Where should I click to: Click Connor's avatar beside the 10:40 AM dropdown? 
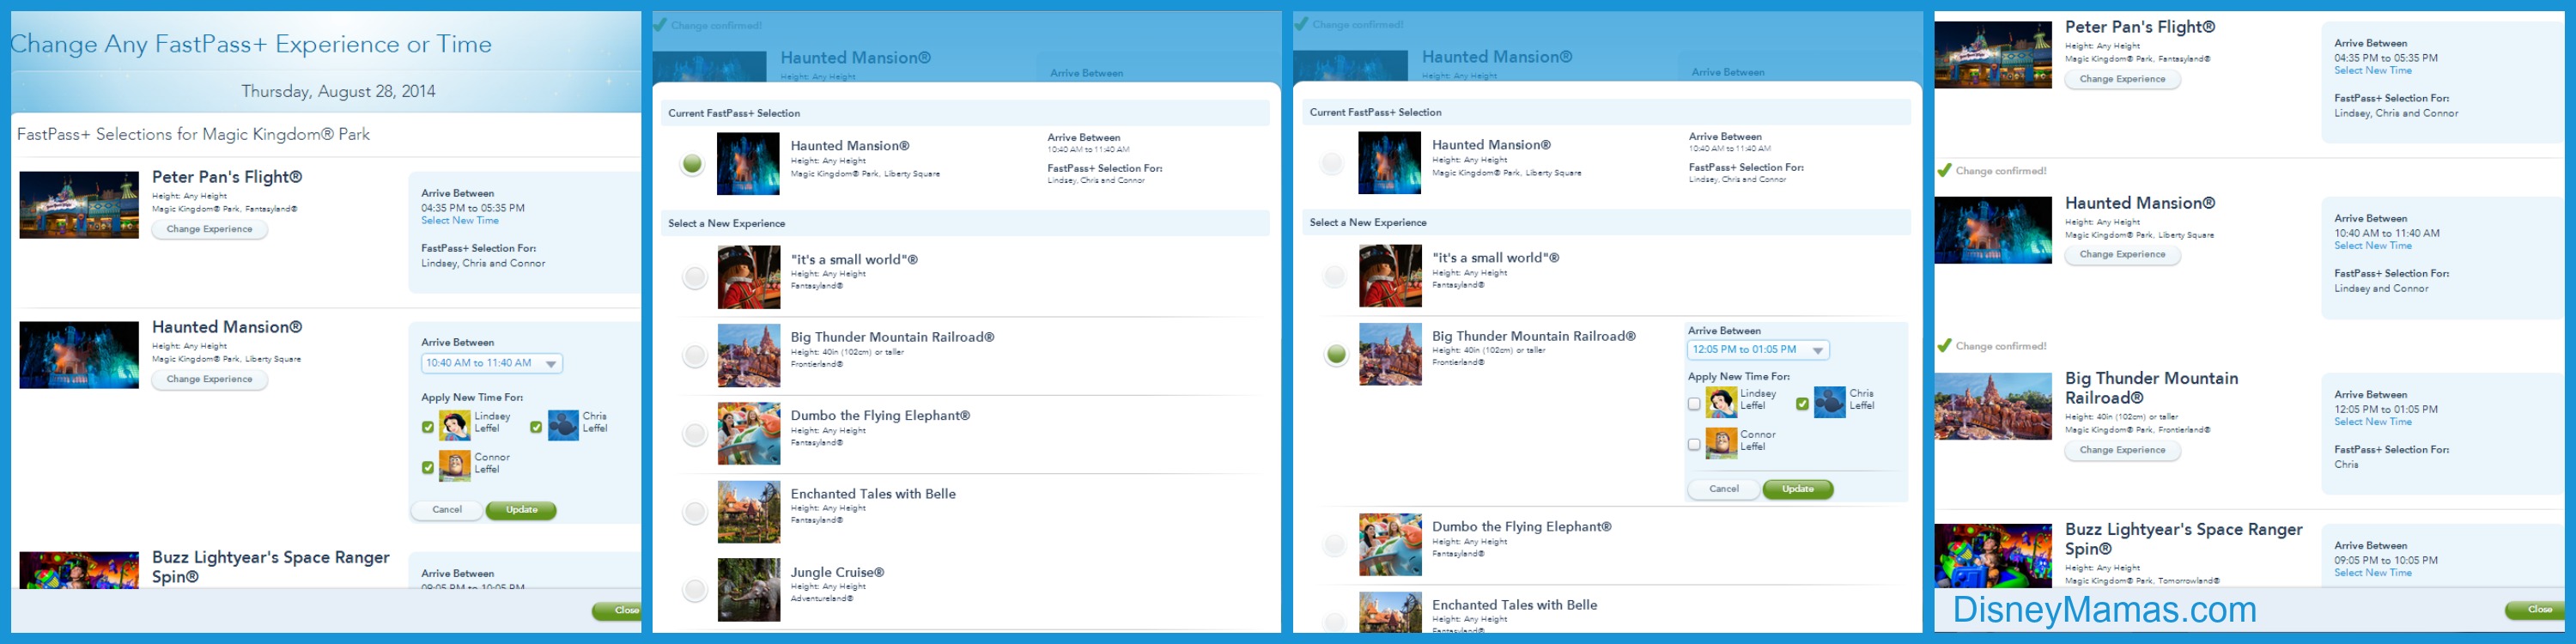coord(455,466)
